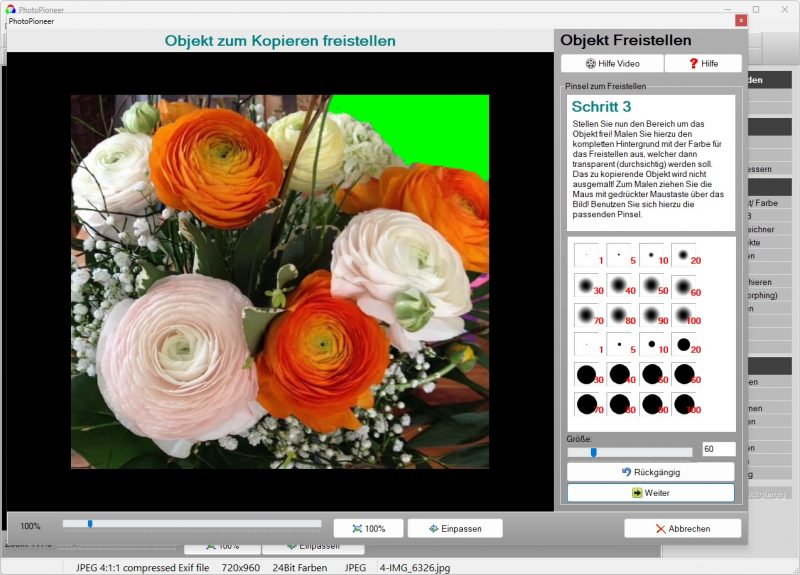The width and height of the screenshot is (800, 575).
Task: Fit image to view with Einpassen
Action: [455, 528]
